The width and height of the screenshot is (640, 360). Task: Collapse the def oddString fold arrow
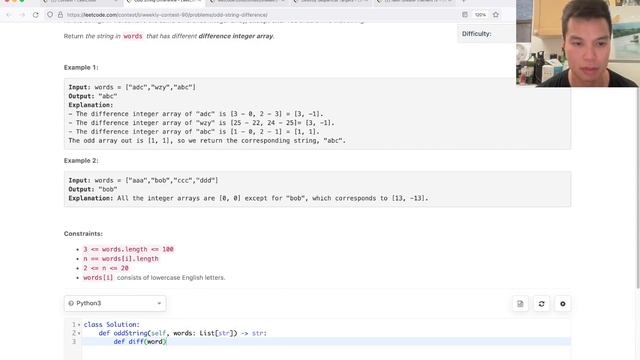coord(79,333)
